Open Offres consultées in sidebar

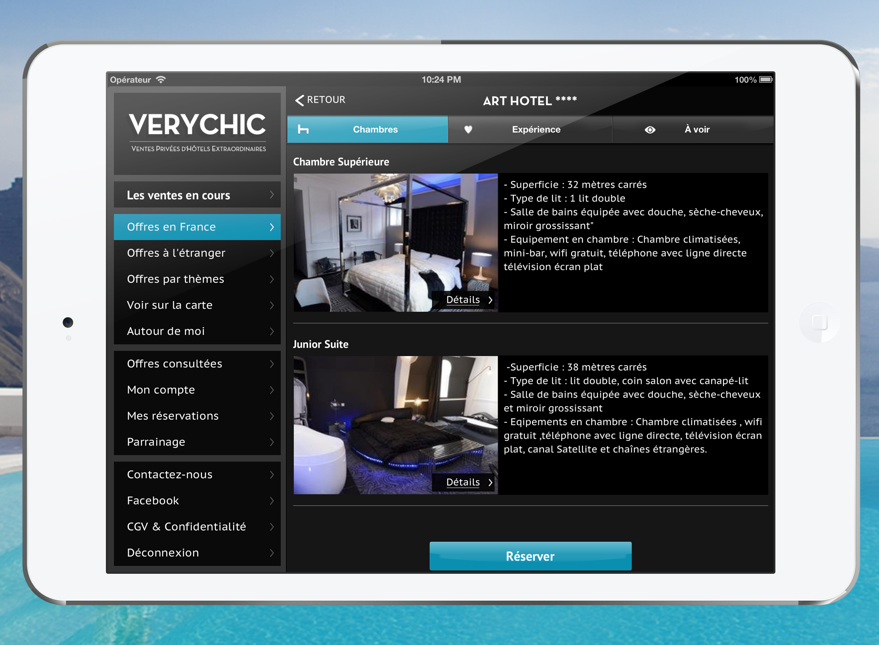(x=197, y=364)
